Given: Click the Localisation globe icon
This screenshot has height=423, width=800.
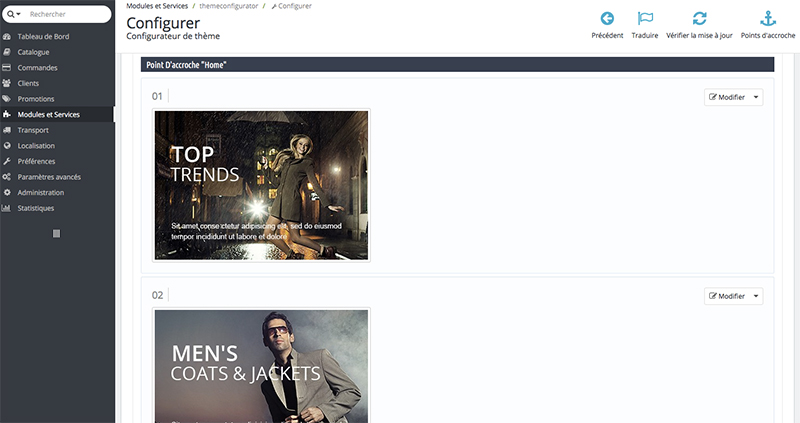Looking at the screenshot, I should [7, 145].
